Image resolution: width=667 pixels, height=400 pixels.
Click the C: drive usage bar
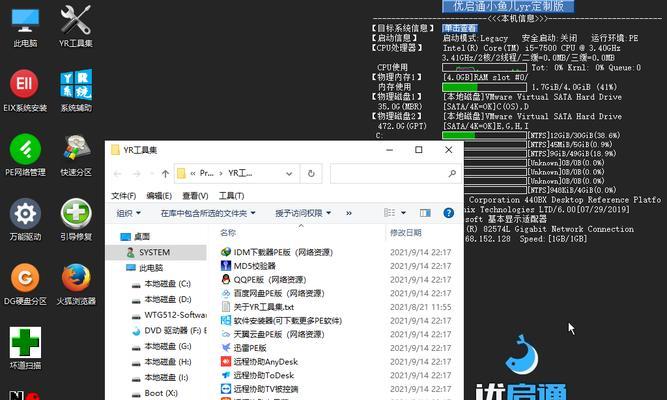[485, 135]
